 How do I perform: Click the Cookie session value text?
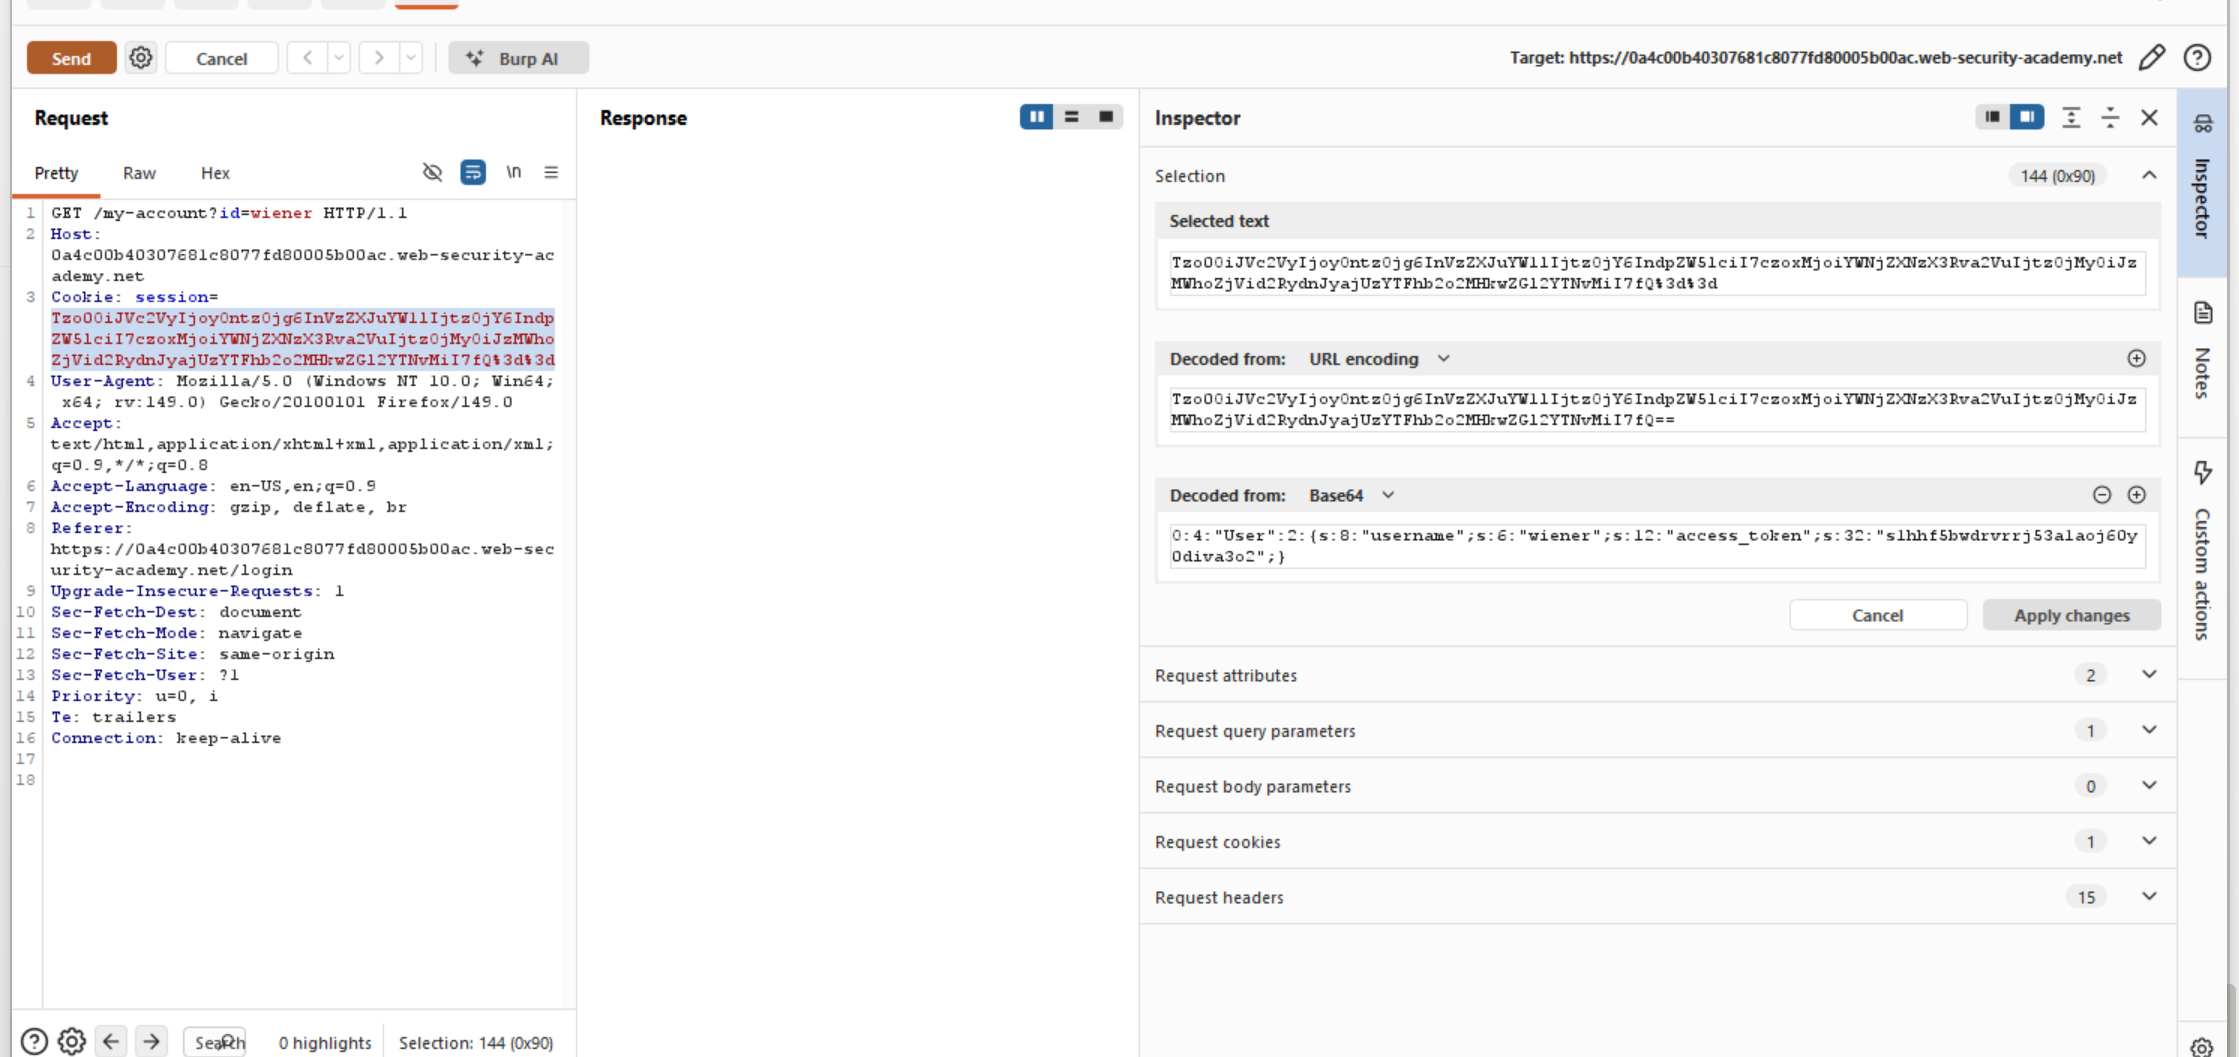click(303, 339)
